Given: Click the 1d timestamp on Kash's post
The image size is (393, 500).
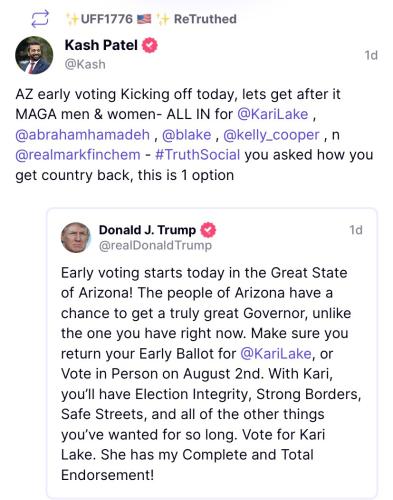Looking at the screenshot, I should tap(371, 55).
